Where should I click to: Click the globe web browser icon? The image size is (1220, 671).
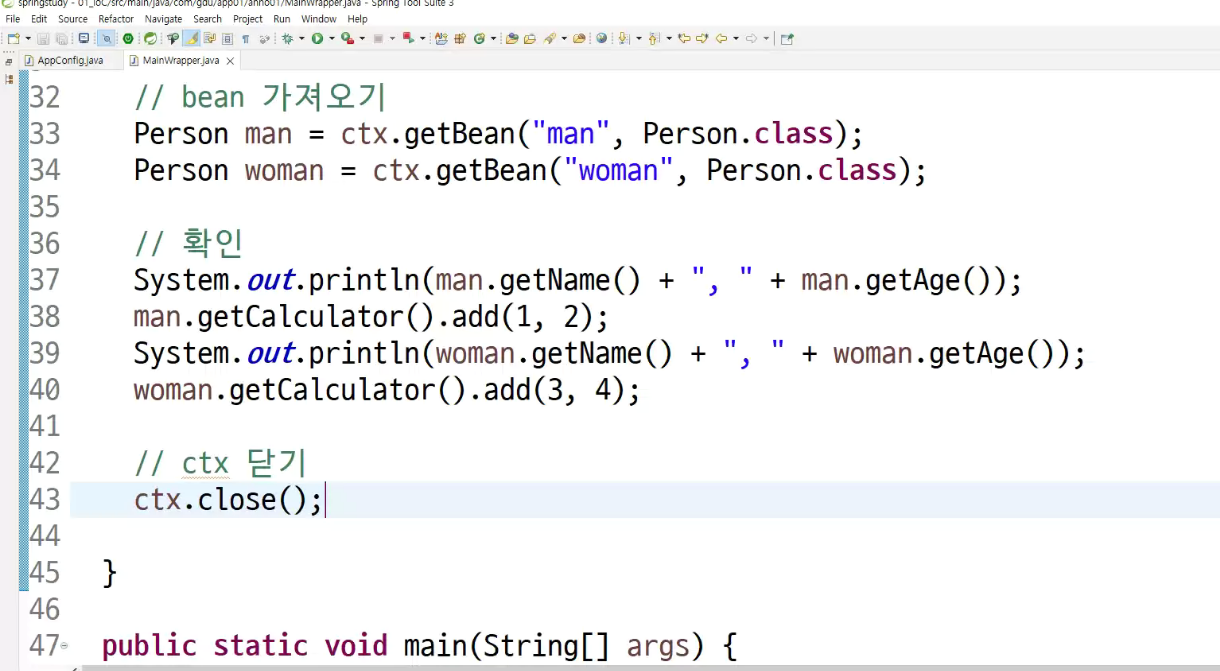coord(602,39)
